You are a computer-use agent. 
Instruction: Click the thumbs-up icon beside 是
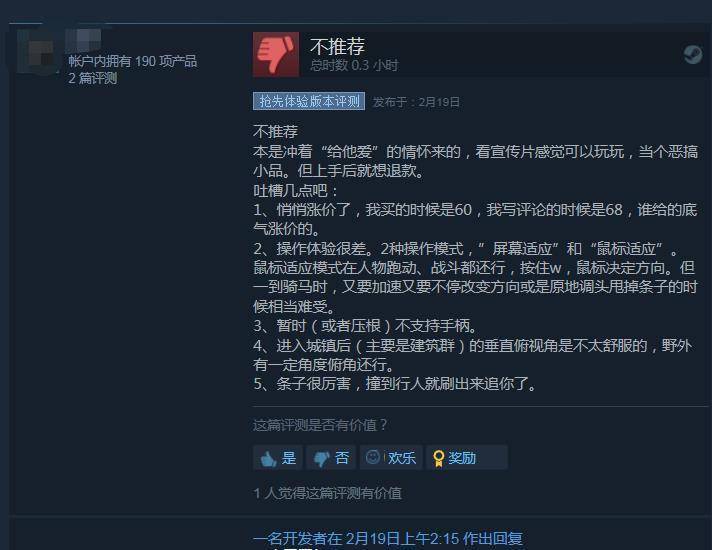(x=268, y=459)
